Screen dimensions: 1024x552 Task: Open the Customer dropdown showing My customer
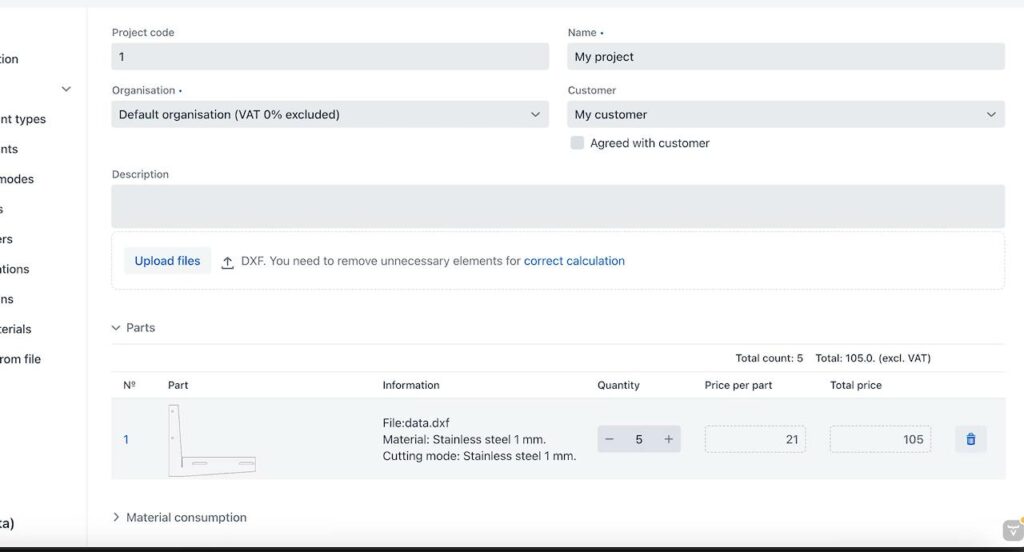point(785,115)
